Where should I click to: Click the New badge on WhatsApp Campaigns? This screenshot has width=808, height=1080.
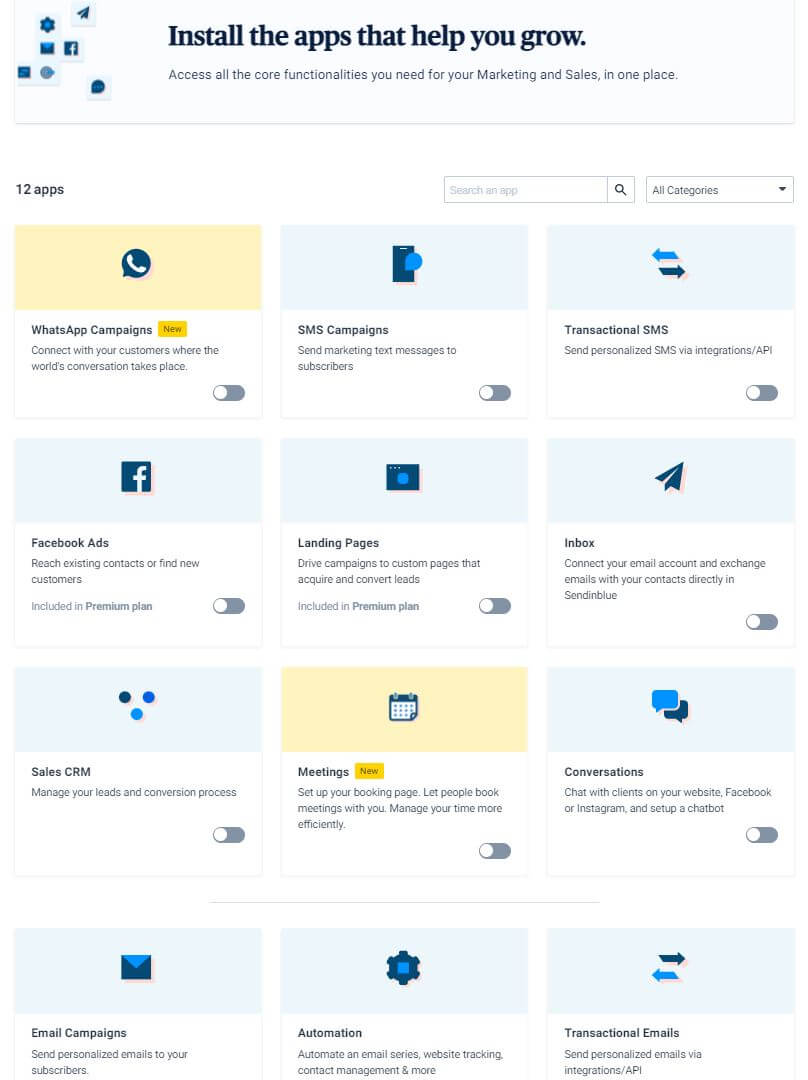[172, 329]
